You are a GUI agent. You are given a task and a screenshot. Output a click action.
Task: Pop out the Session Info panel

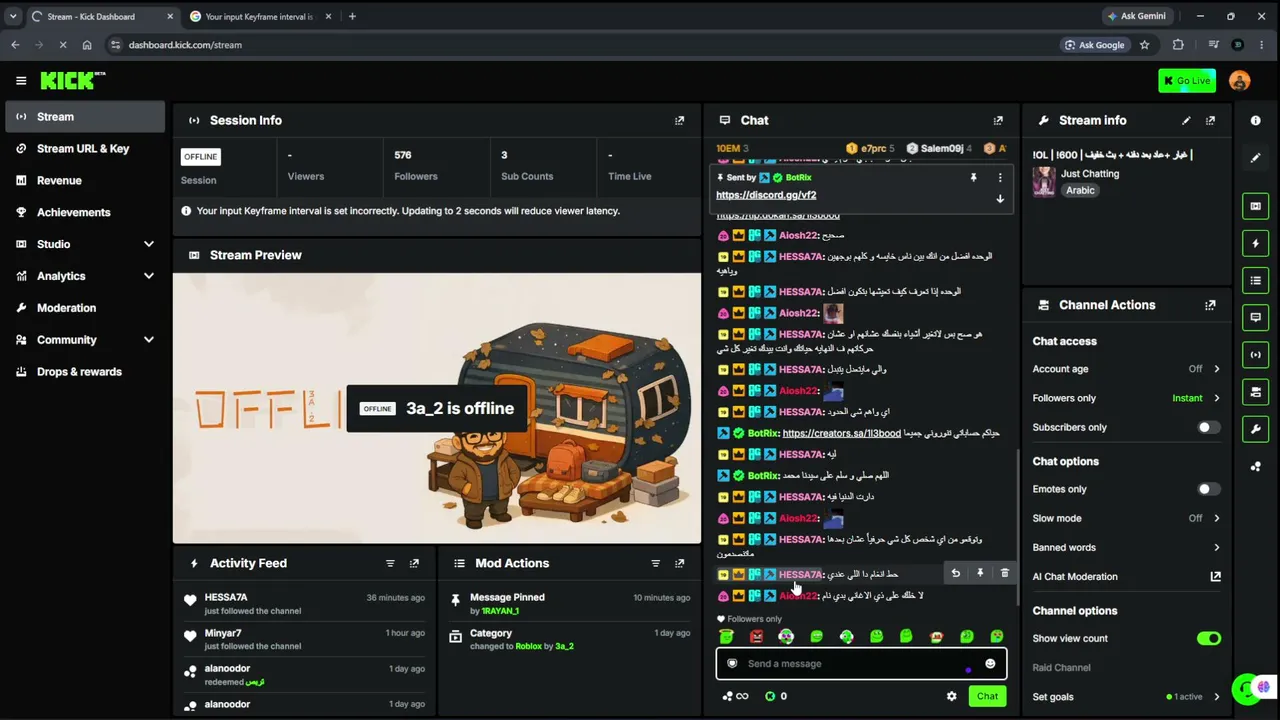679,120
